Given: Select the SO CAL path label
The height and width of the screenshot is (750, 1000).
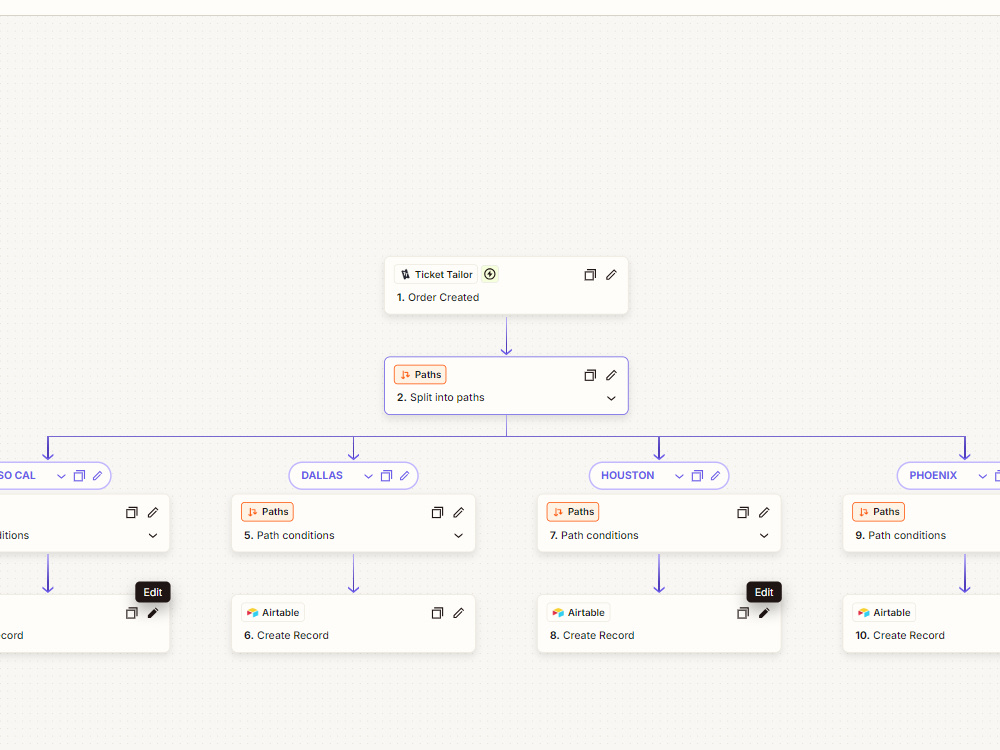Looking at the screenshot, I should click(x=18, y=476).
